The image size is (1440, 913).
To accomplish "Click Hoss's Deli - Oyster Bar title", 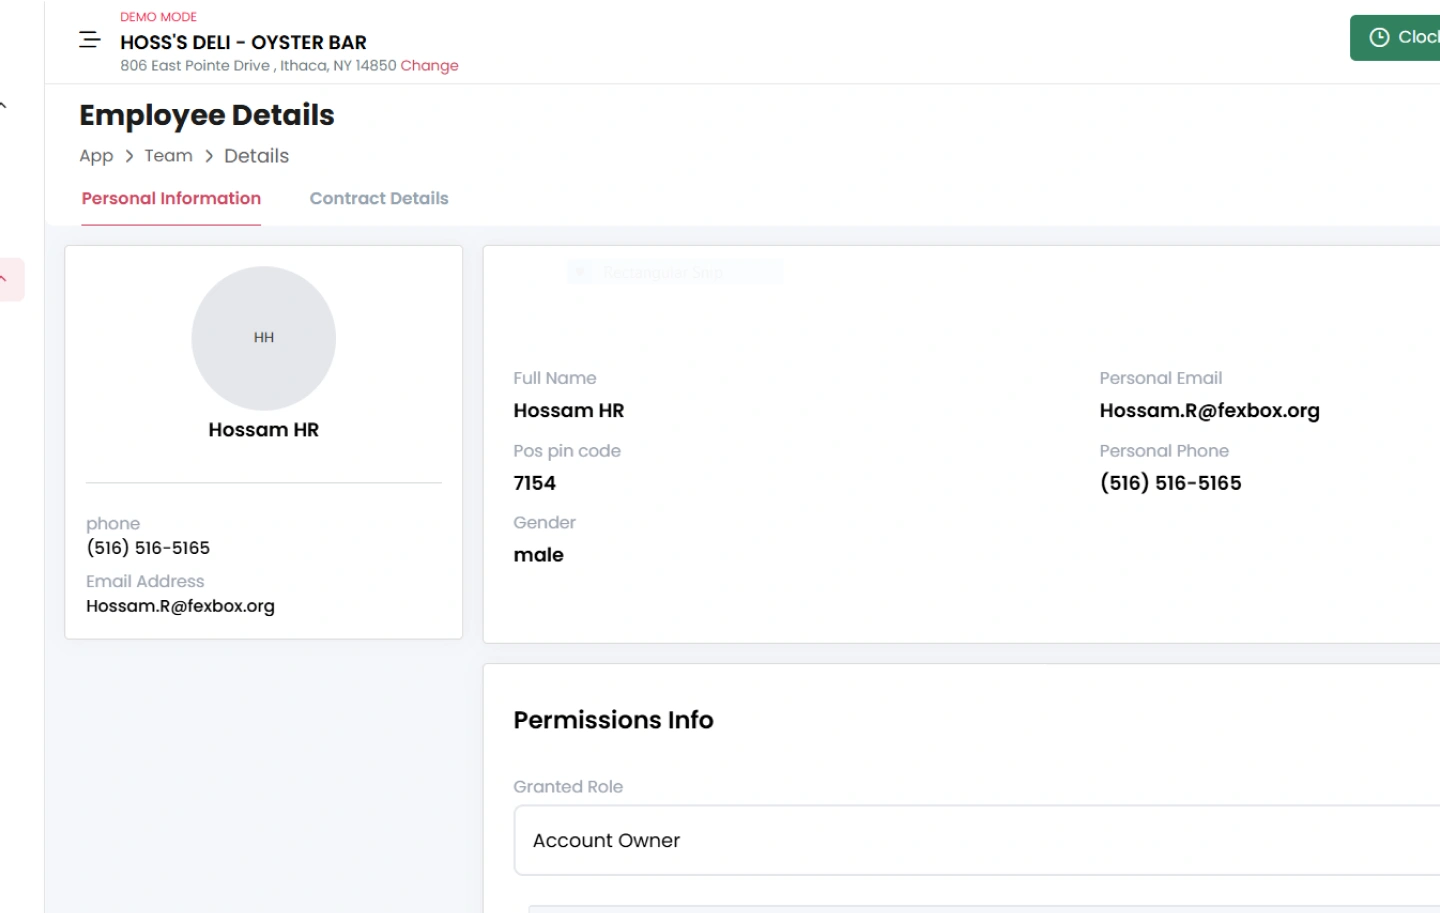I will point(243,42).
